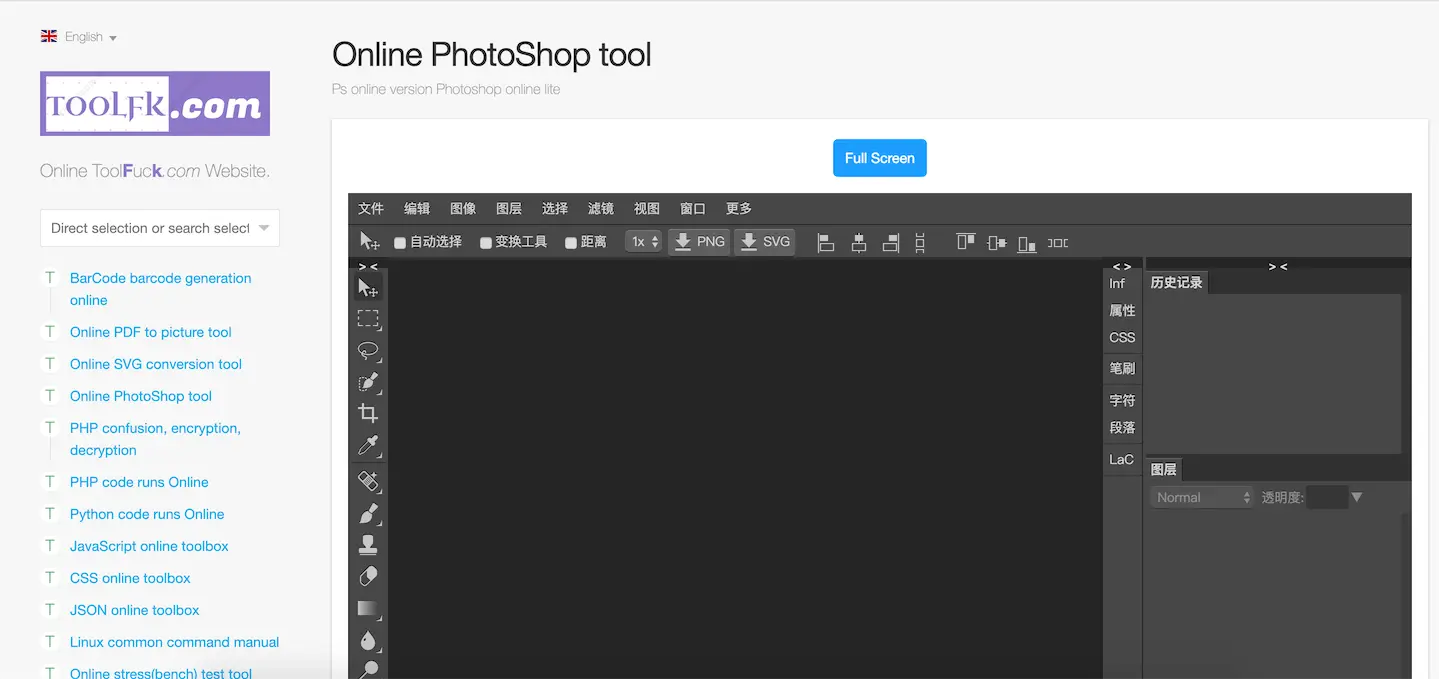Select the Clone Stamp tool
1439x679 pixels.
[369, 544]
